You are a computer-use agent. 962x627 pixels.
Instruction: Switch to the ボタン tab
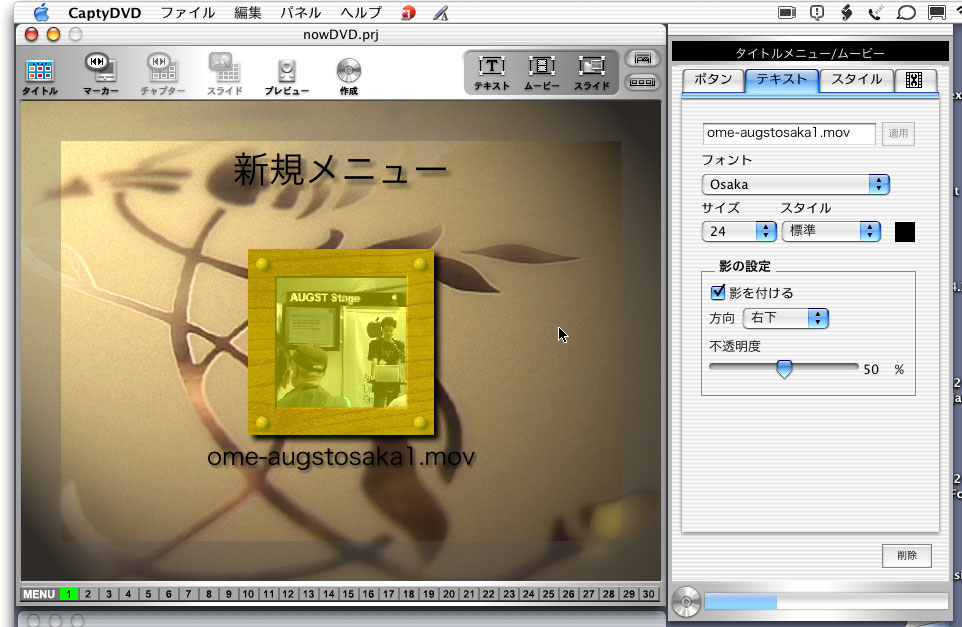(x=713, y=80)
